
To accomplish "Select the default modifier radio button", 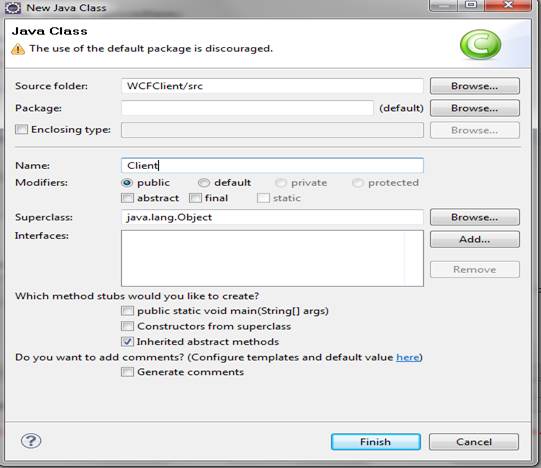I will [x=204, y=183].
